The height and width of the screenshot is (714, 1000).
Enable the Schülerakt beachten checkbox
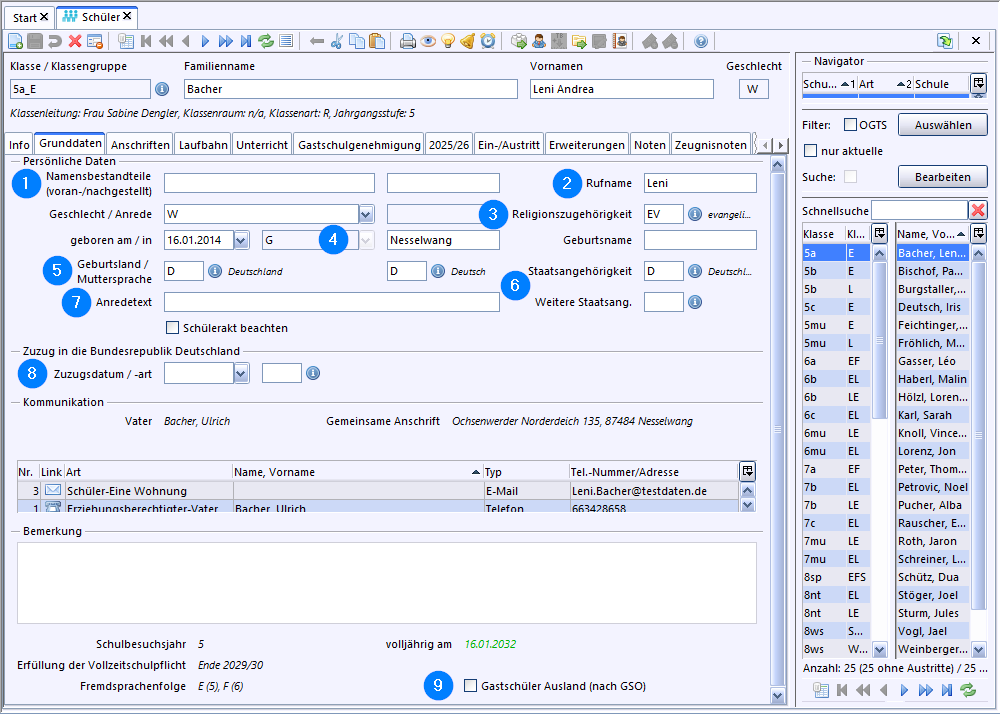coord(173,328)
